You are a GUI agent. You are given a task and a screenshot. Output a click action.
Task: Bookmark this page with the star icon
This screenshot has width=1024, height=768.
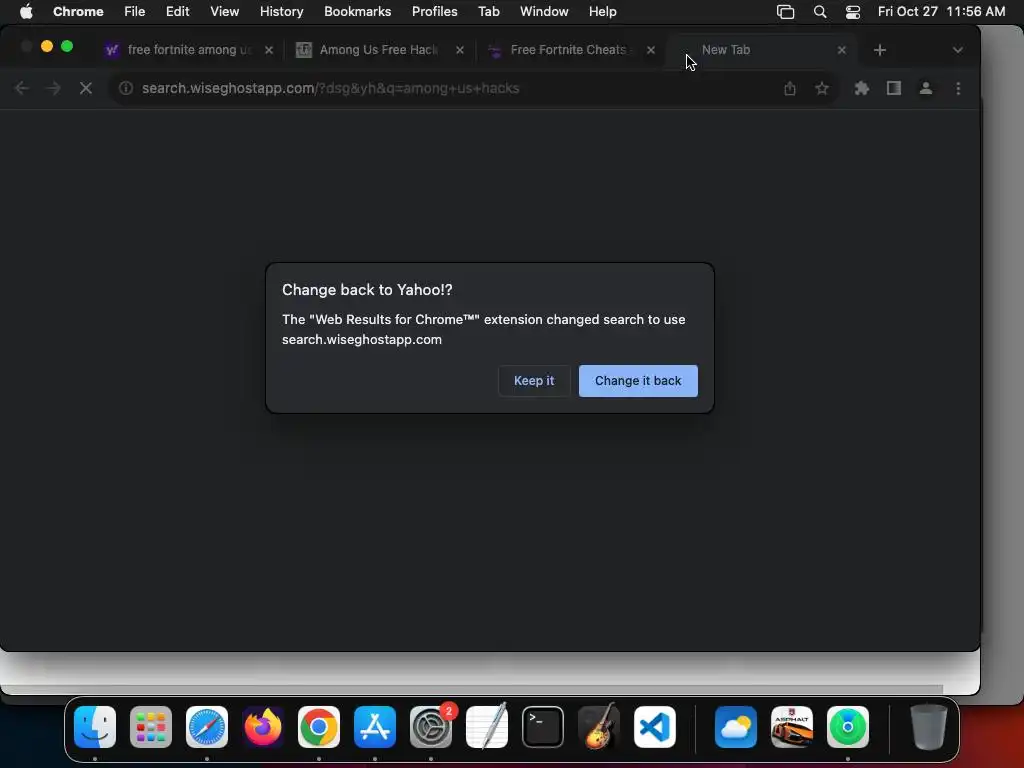(822, 88)
